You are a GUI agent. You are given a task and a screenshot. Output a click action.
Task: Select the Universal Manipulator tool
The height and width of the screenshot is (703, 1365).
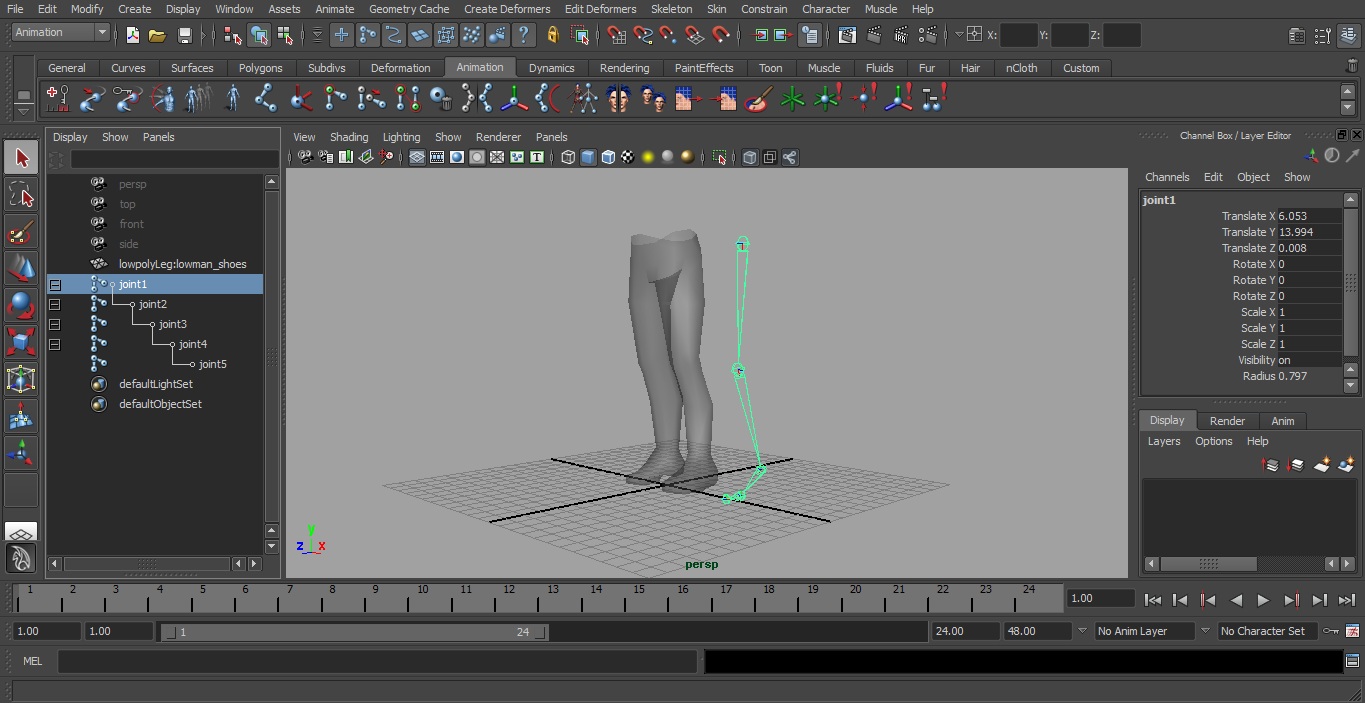coord(21,380)
